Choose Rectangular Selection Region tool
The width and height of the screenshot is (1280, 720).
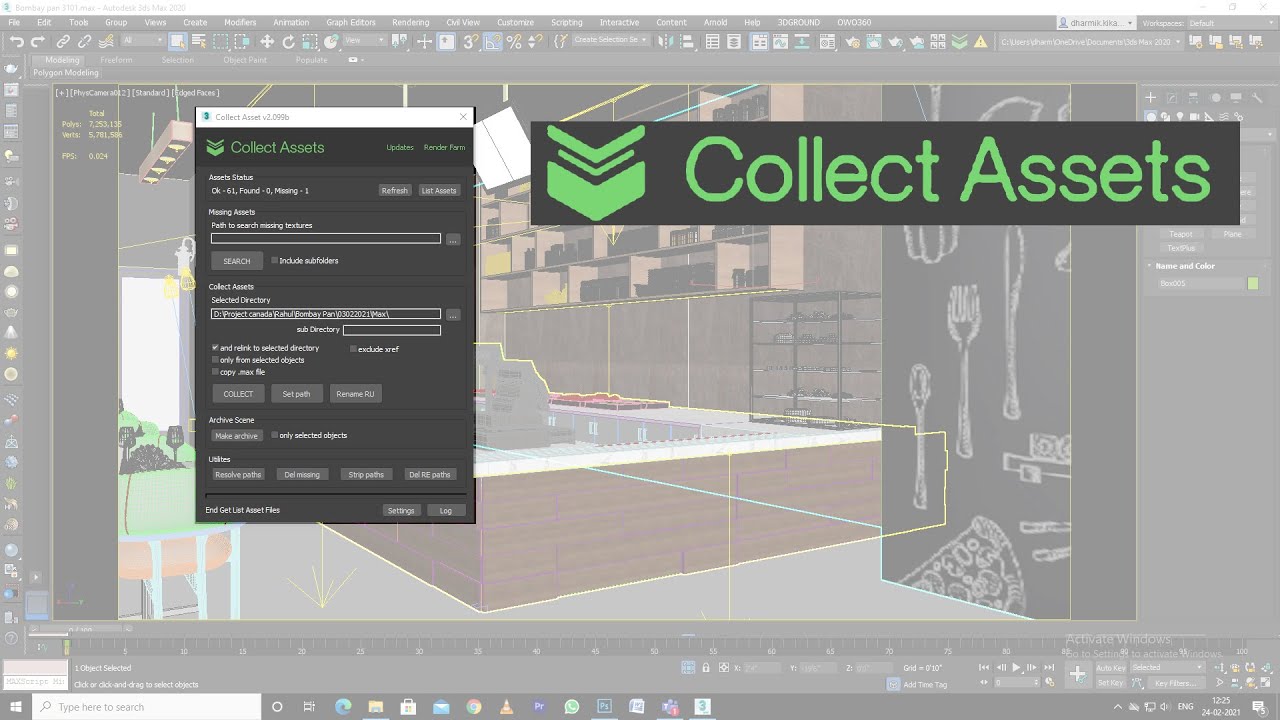[221, 41]
